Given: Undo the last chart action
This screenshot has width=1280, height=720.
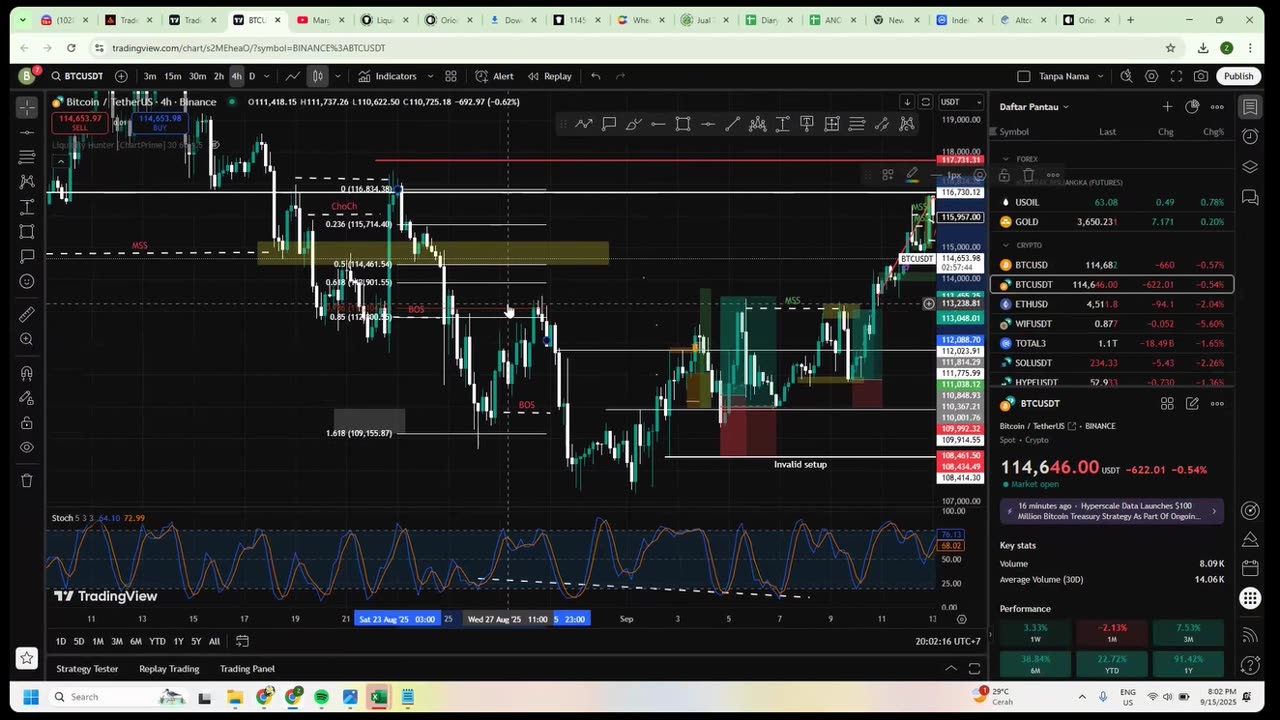Looking at the screenshot, I should tap(596, 76).
